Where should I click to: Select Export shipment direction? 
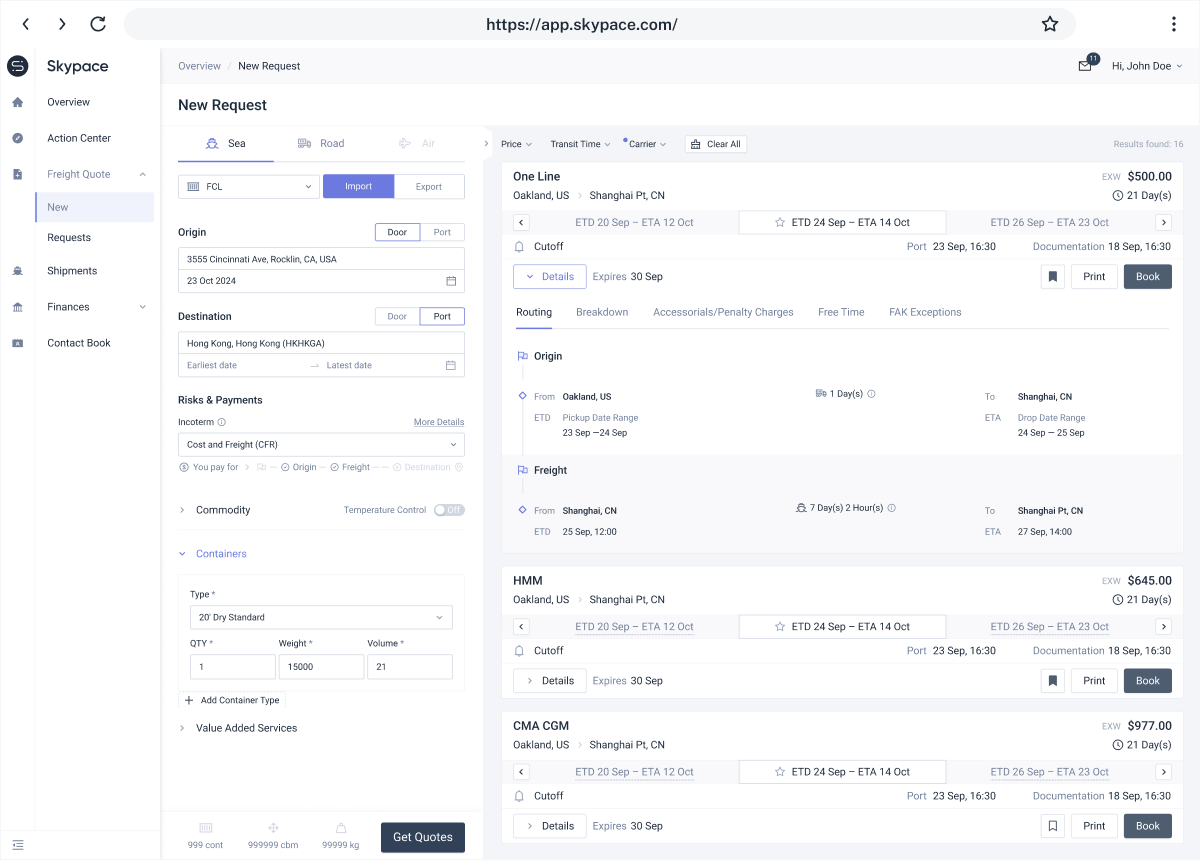(x=429, y=187)
